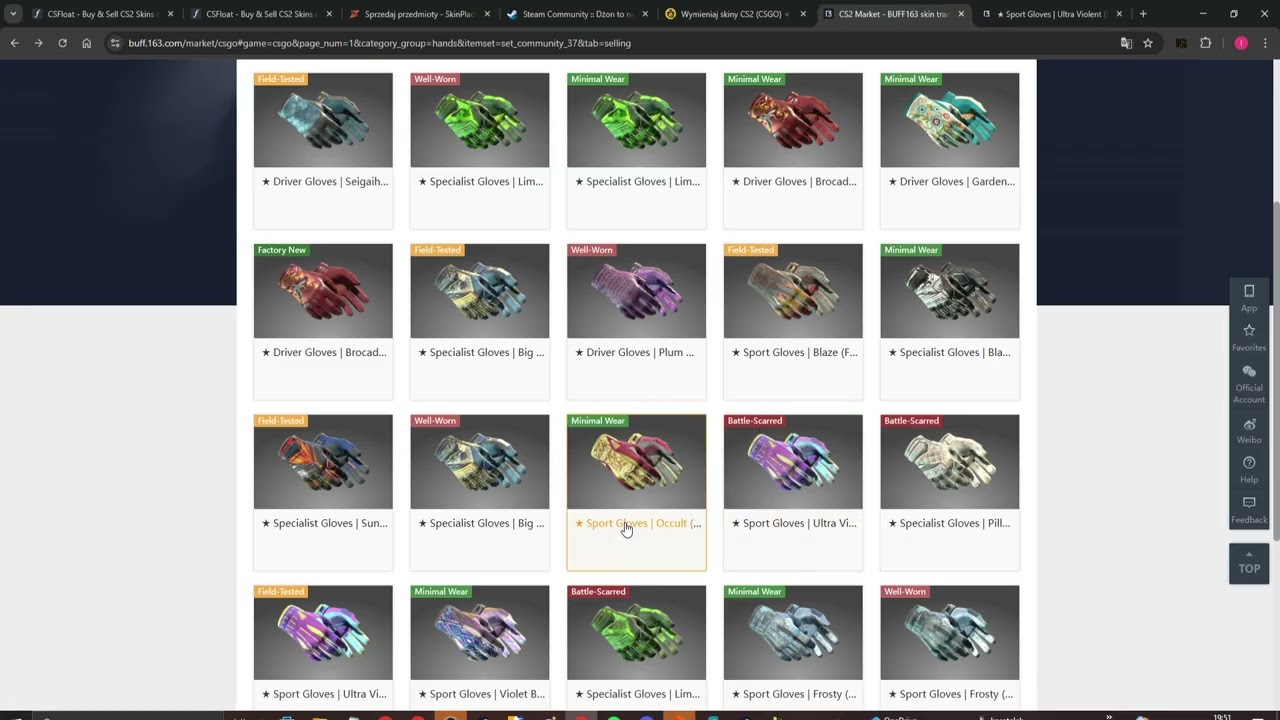This screenshot has height=720, width=1280.
Task: Open the Google Translate icon in address bar
Action: tap(1126, 43)
